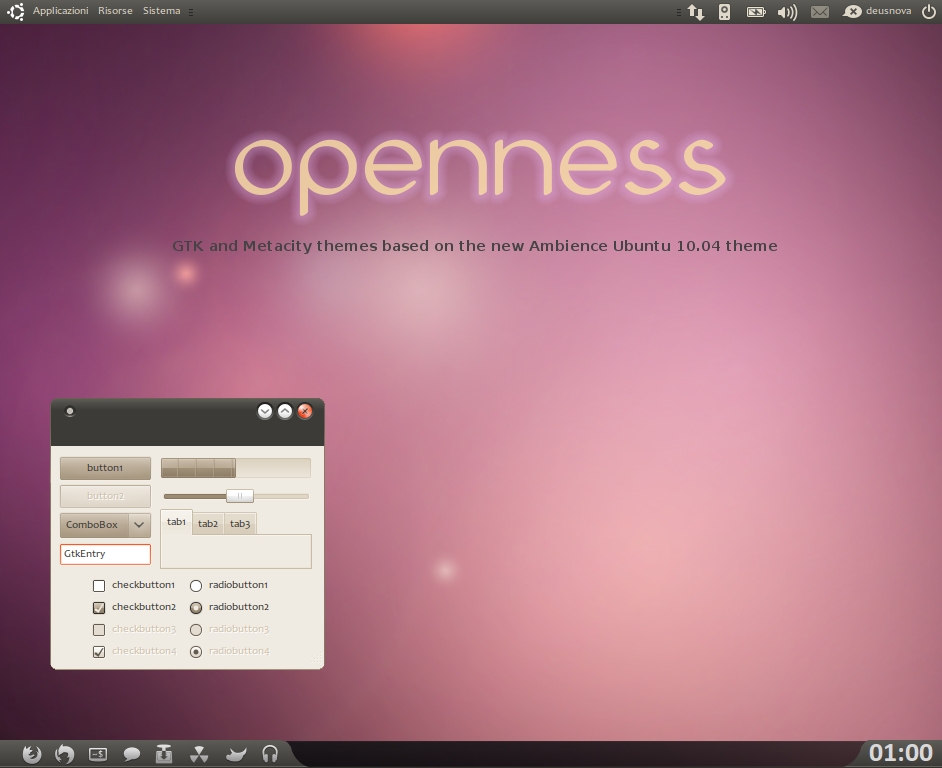The image size is (942, 768).
Task: Click the horizontal slider handle
Action: point(240,496)
